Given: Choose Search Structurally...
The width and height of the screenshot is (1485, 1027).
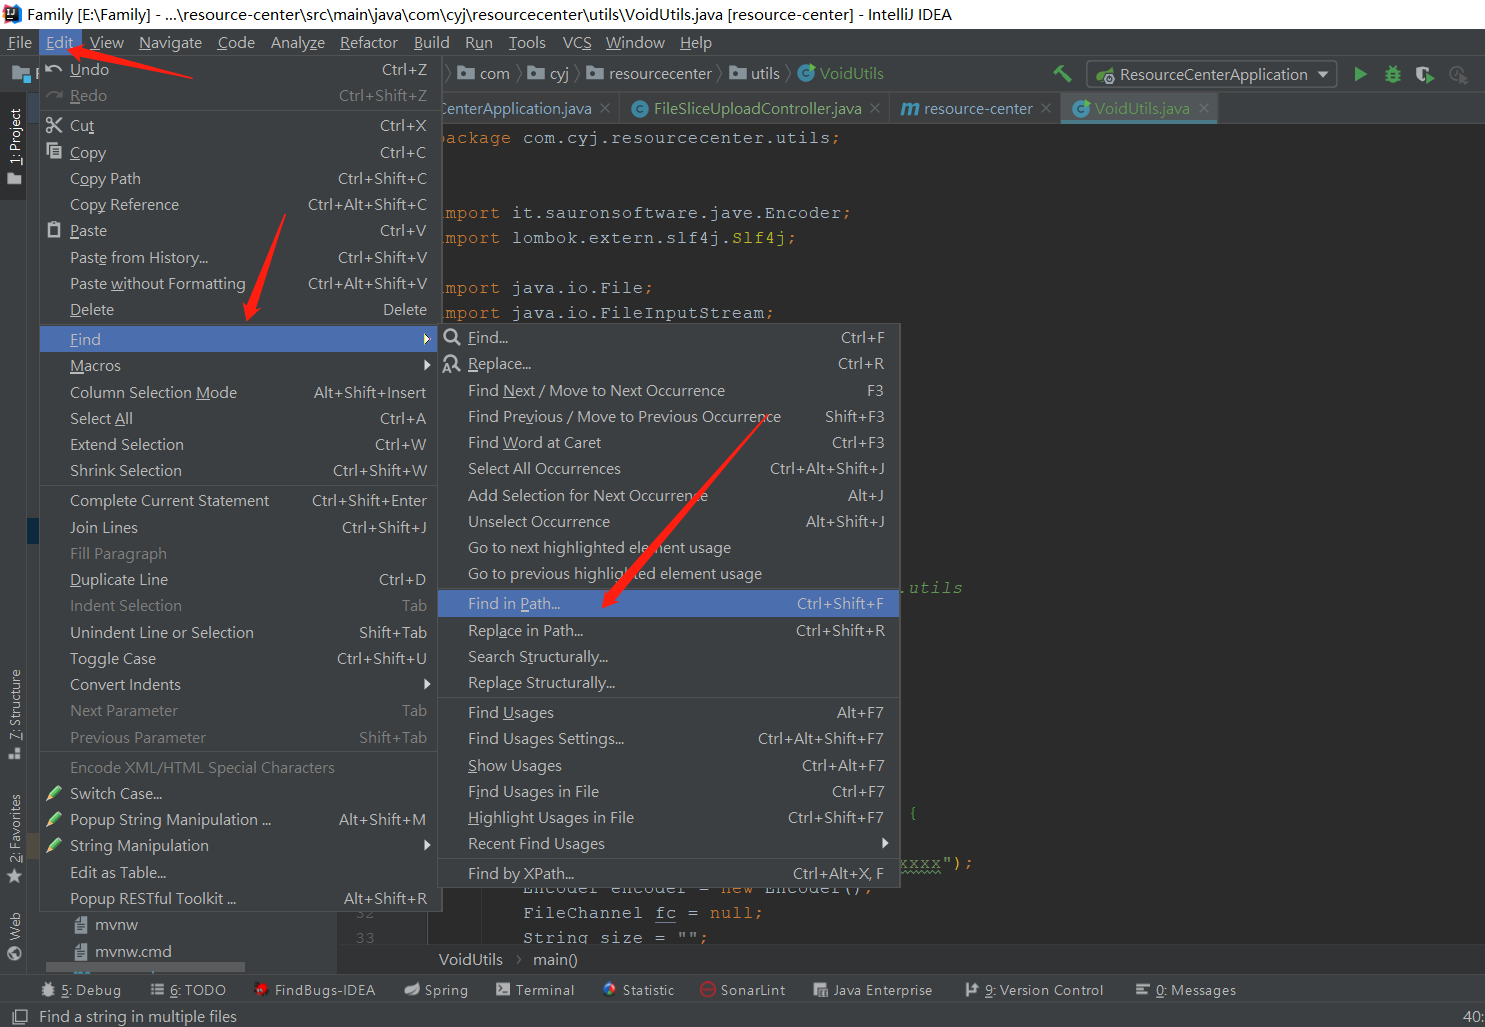Looking at the screenshot, I should pyautogui.click(x=669, y=656).
